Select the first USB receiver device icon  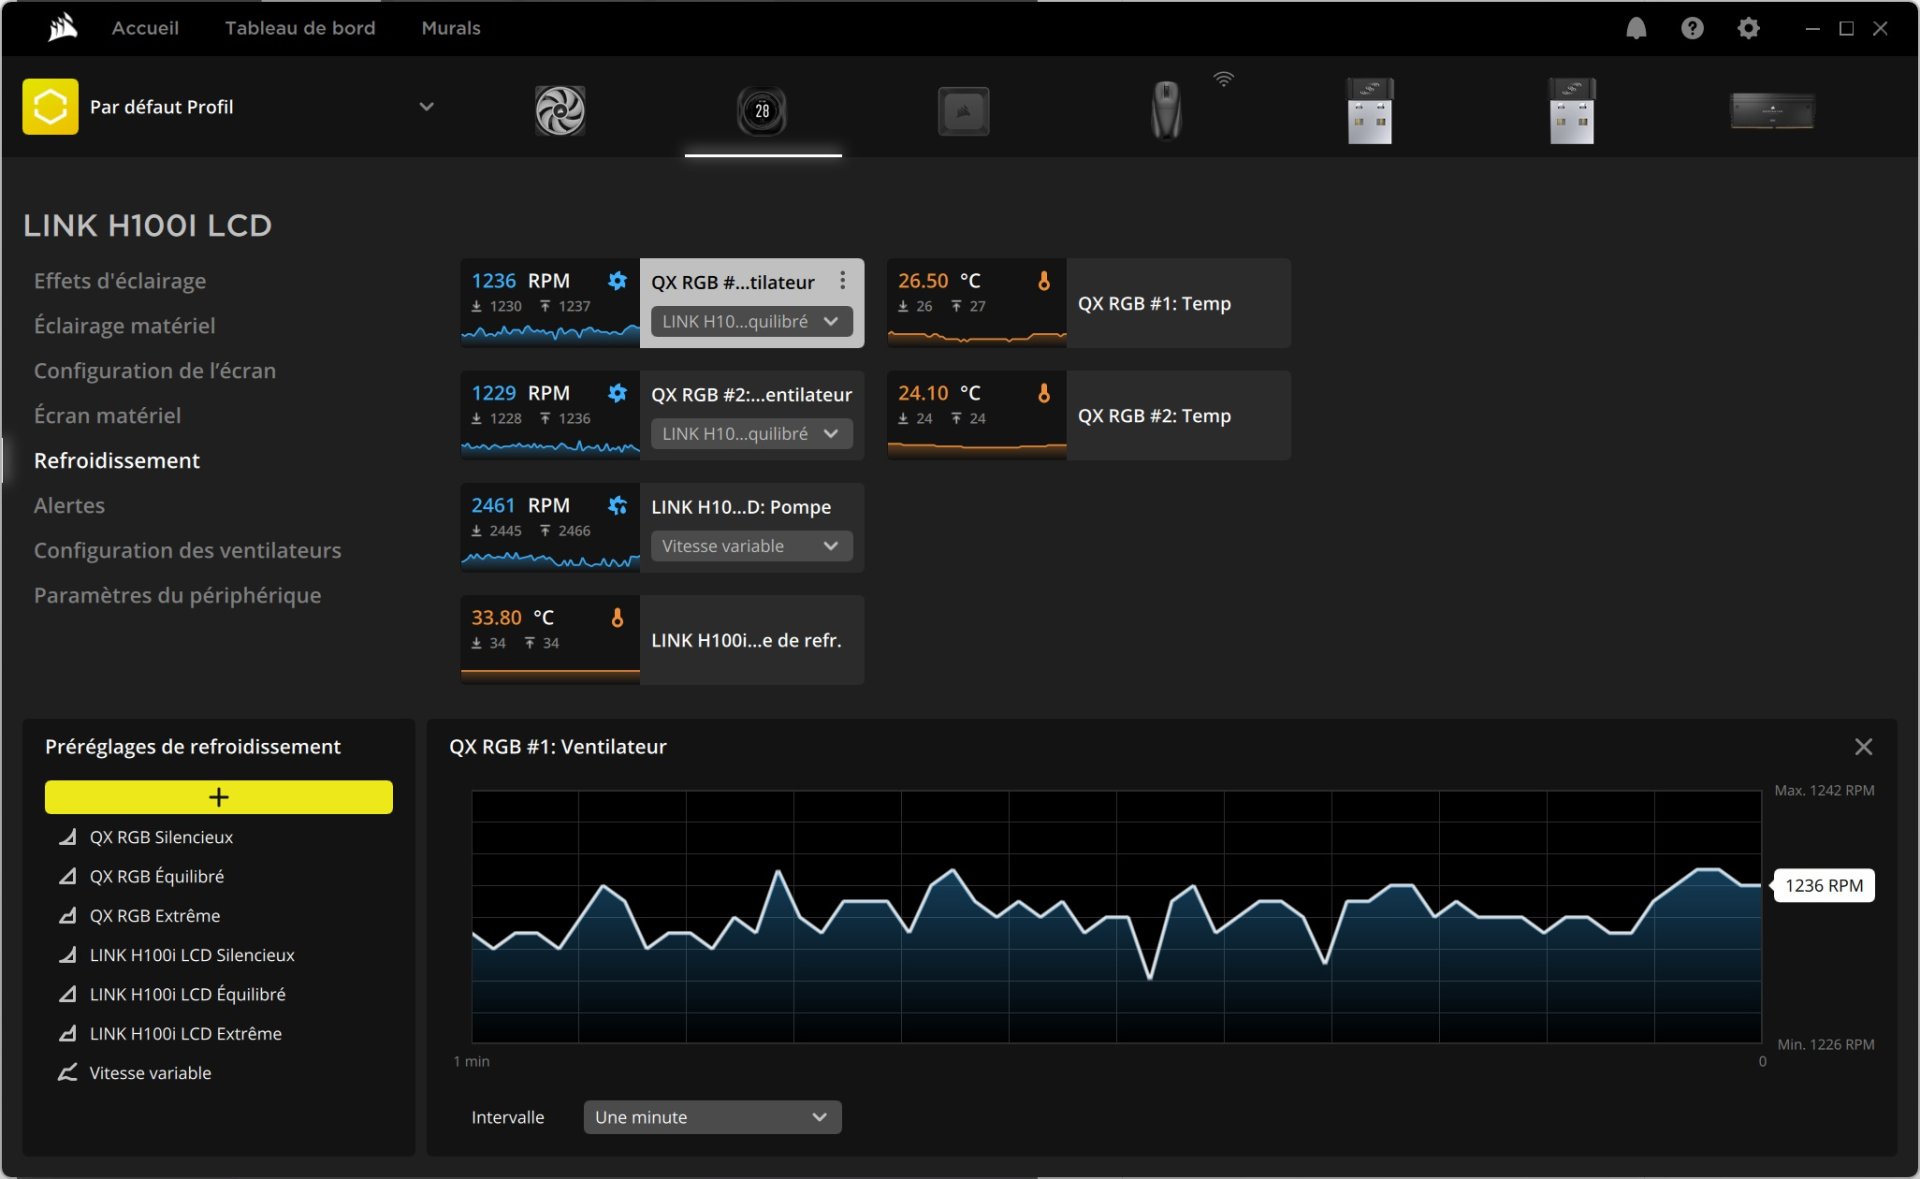pyautogui.click(x=1370, y=110)
